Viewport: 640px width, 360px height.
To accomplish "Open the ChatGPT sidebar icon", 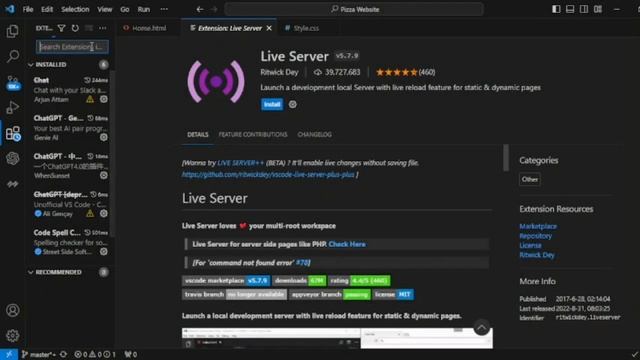I will pos(13,158).
